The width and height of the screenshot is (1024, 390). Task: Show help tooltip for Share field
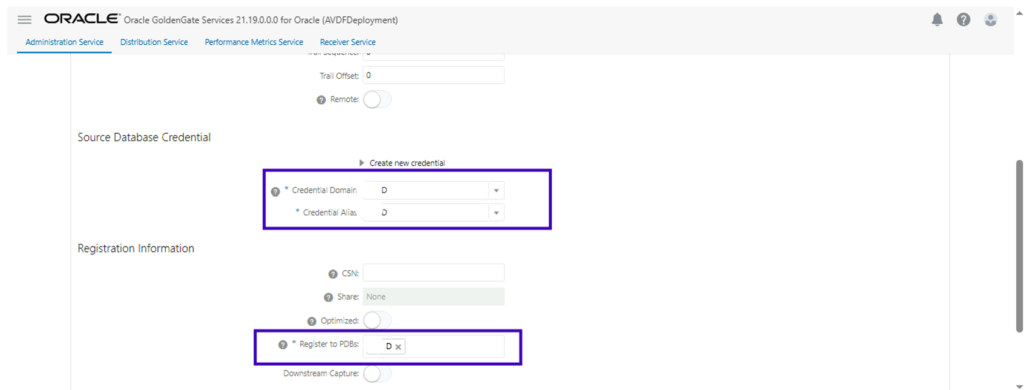328,297
